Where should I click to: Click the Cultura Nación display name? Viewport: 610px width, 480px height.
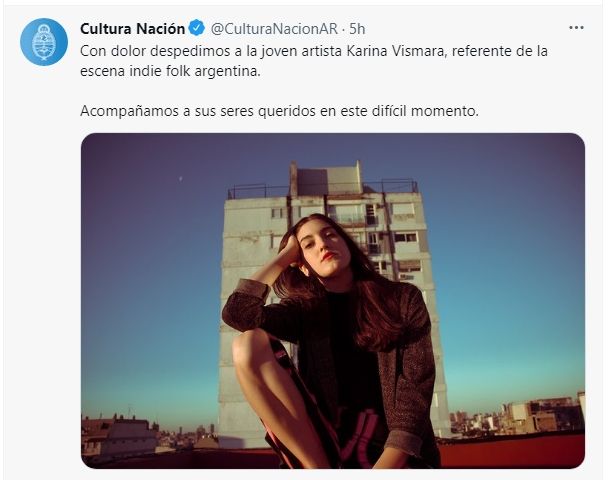132,29
